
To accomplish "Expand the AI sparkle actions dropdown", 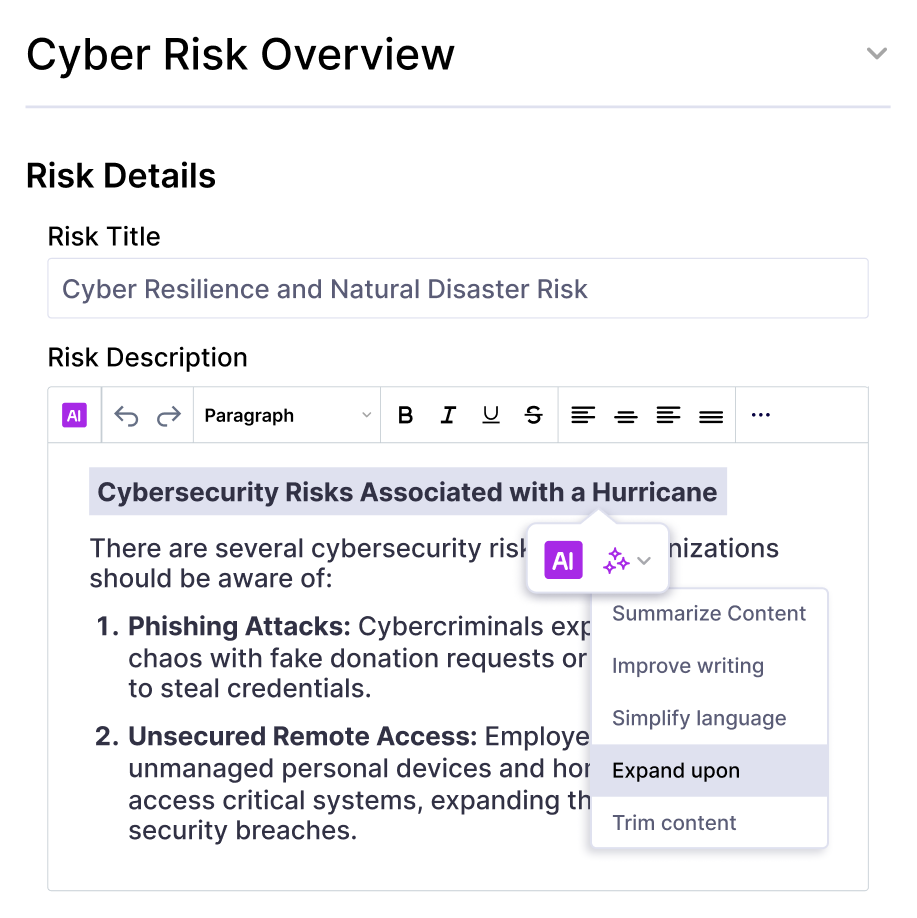I will pyautogui.click(x=627, y=561).
